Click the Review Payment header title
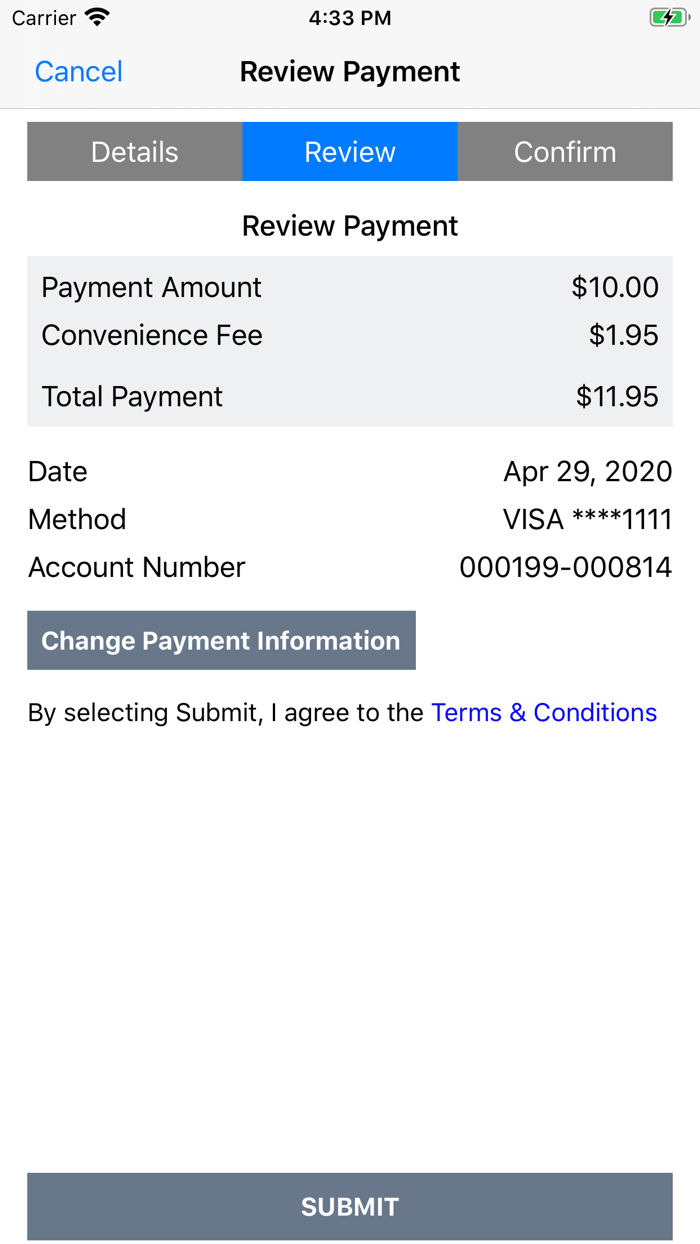This screenshot has height=1244, width=700. [x=350, y=71]
